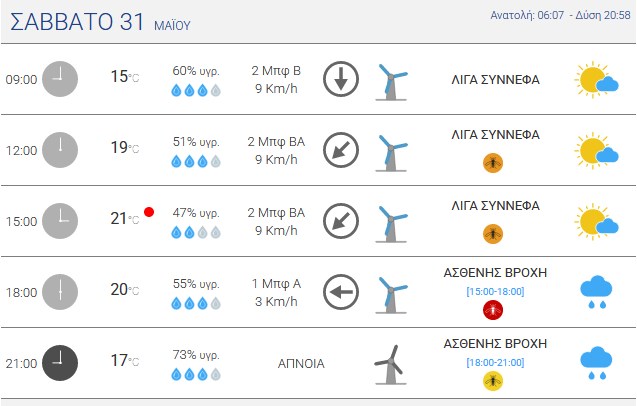
Task: Click the north wind direction arrow at 09:00
Action: (341, 79)
